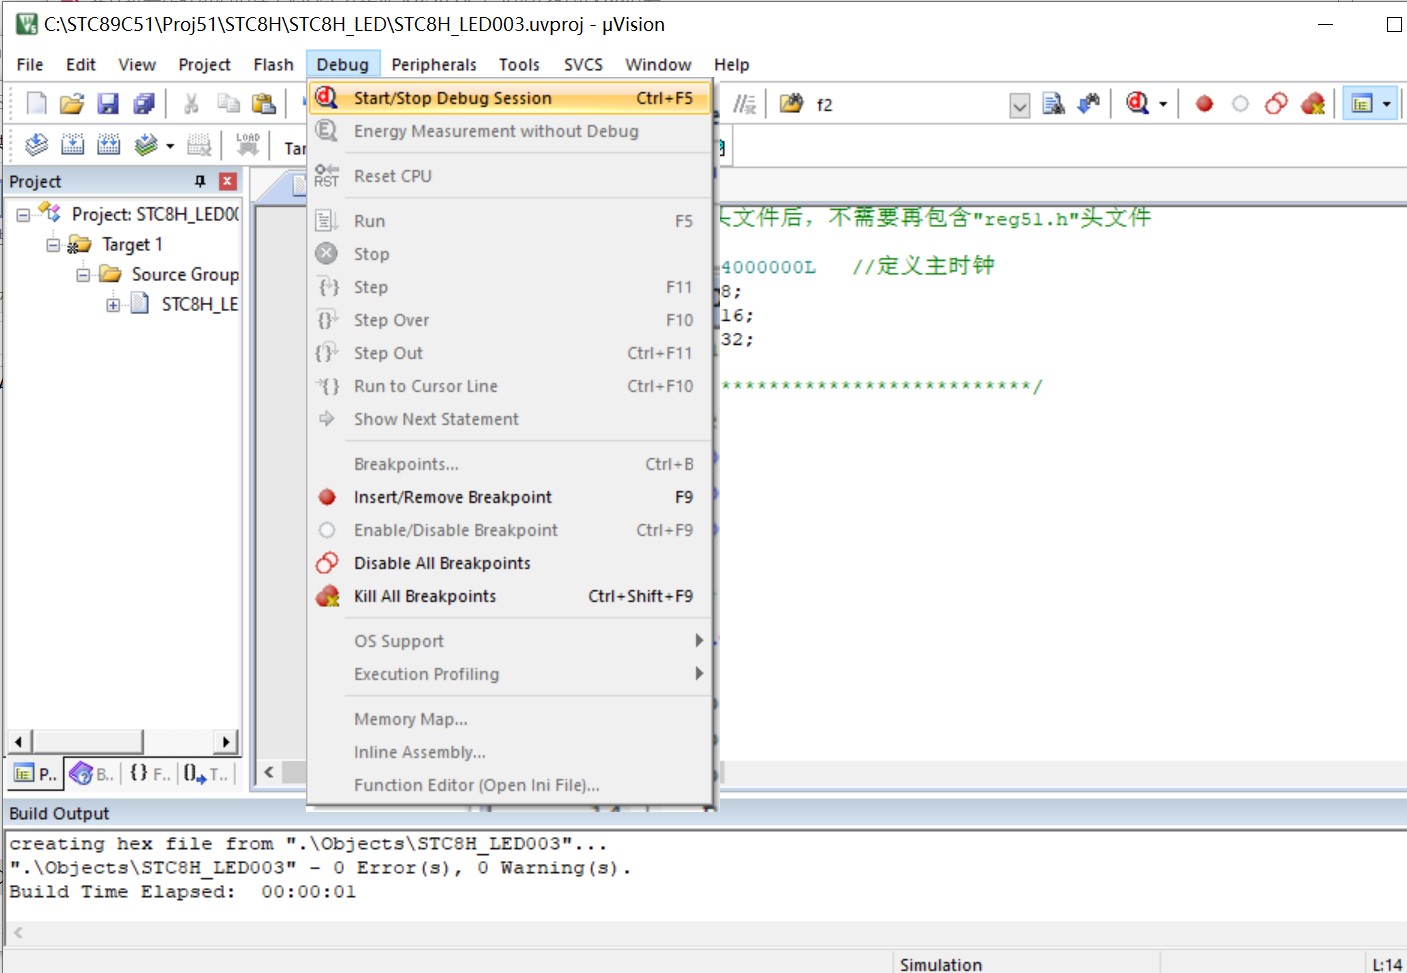1407x973 pixels.
Task: Open the View menu
Action: point(137,64)
